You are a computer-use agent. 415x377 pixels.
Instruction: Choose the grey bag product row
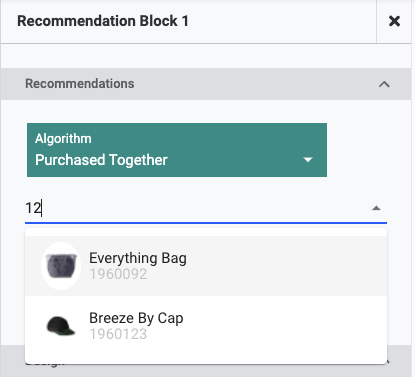coord(206,266)
